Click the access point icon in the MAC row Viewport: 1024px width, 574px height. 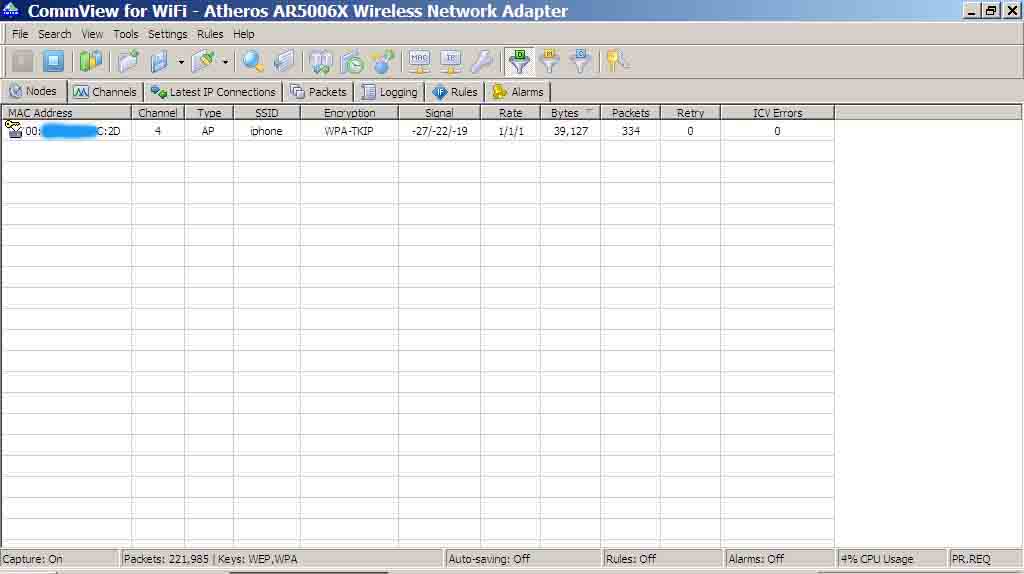tap(14, 129)
